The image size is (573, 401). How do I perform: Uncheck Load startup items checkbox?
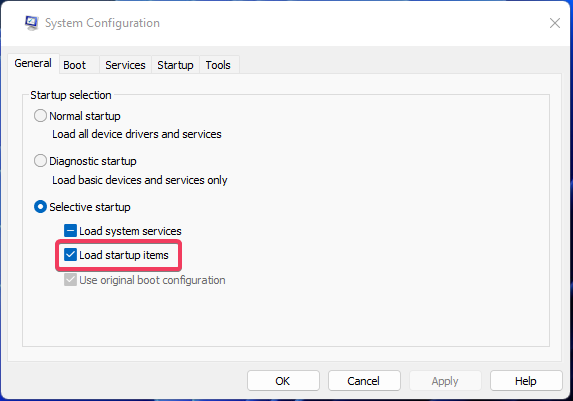tap(70, 255)
